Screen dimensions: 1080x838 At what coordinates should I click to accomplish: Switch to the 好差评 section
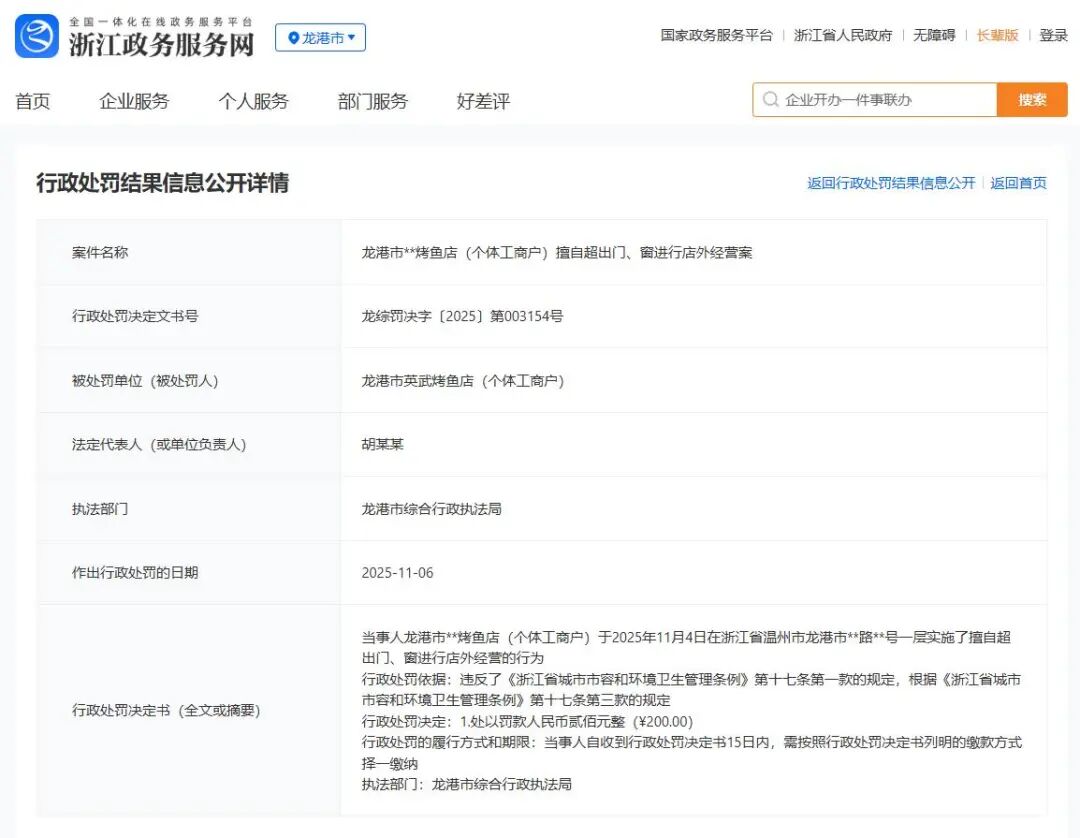coord(483,101)
